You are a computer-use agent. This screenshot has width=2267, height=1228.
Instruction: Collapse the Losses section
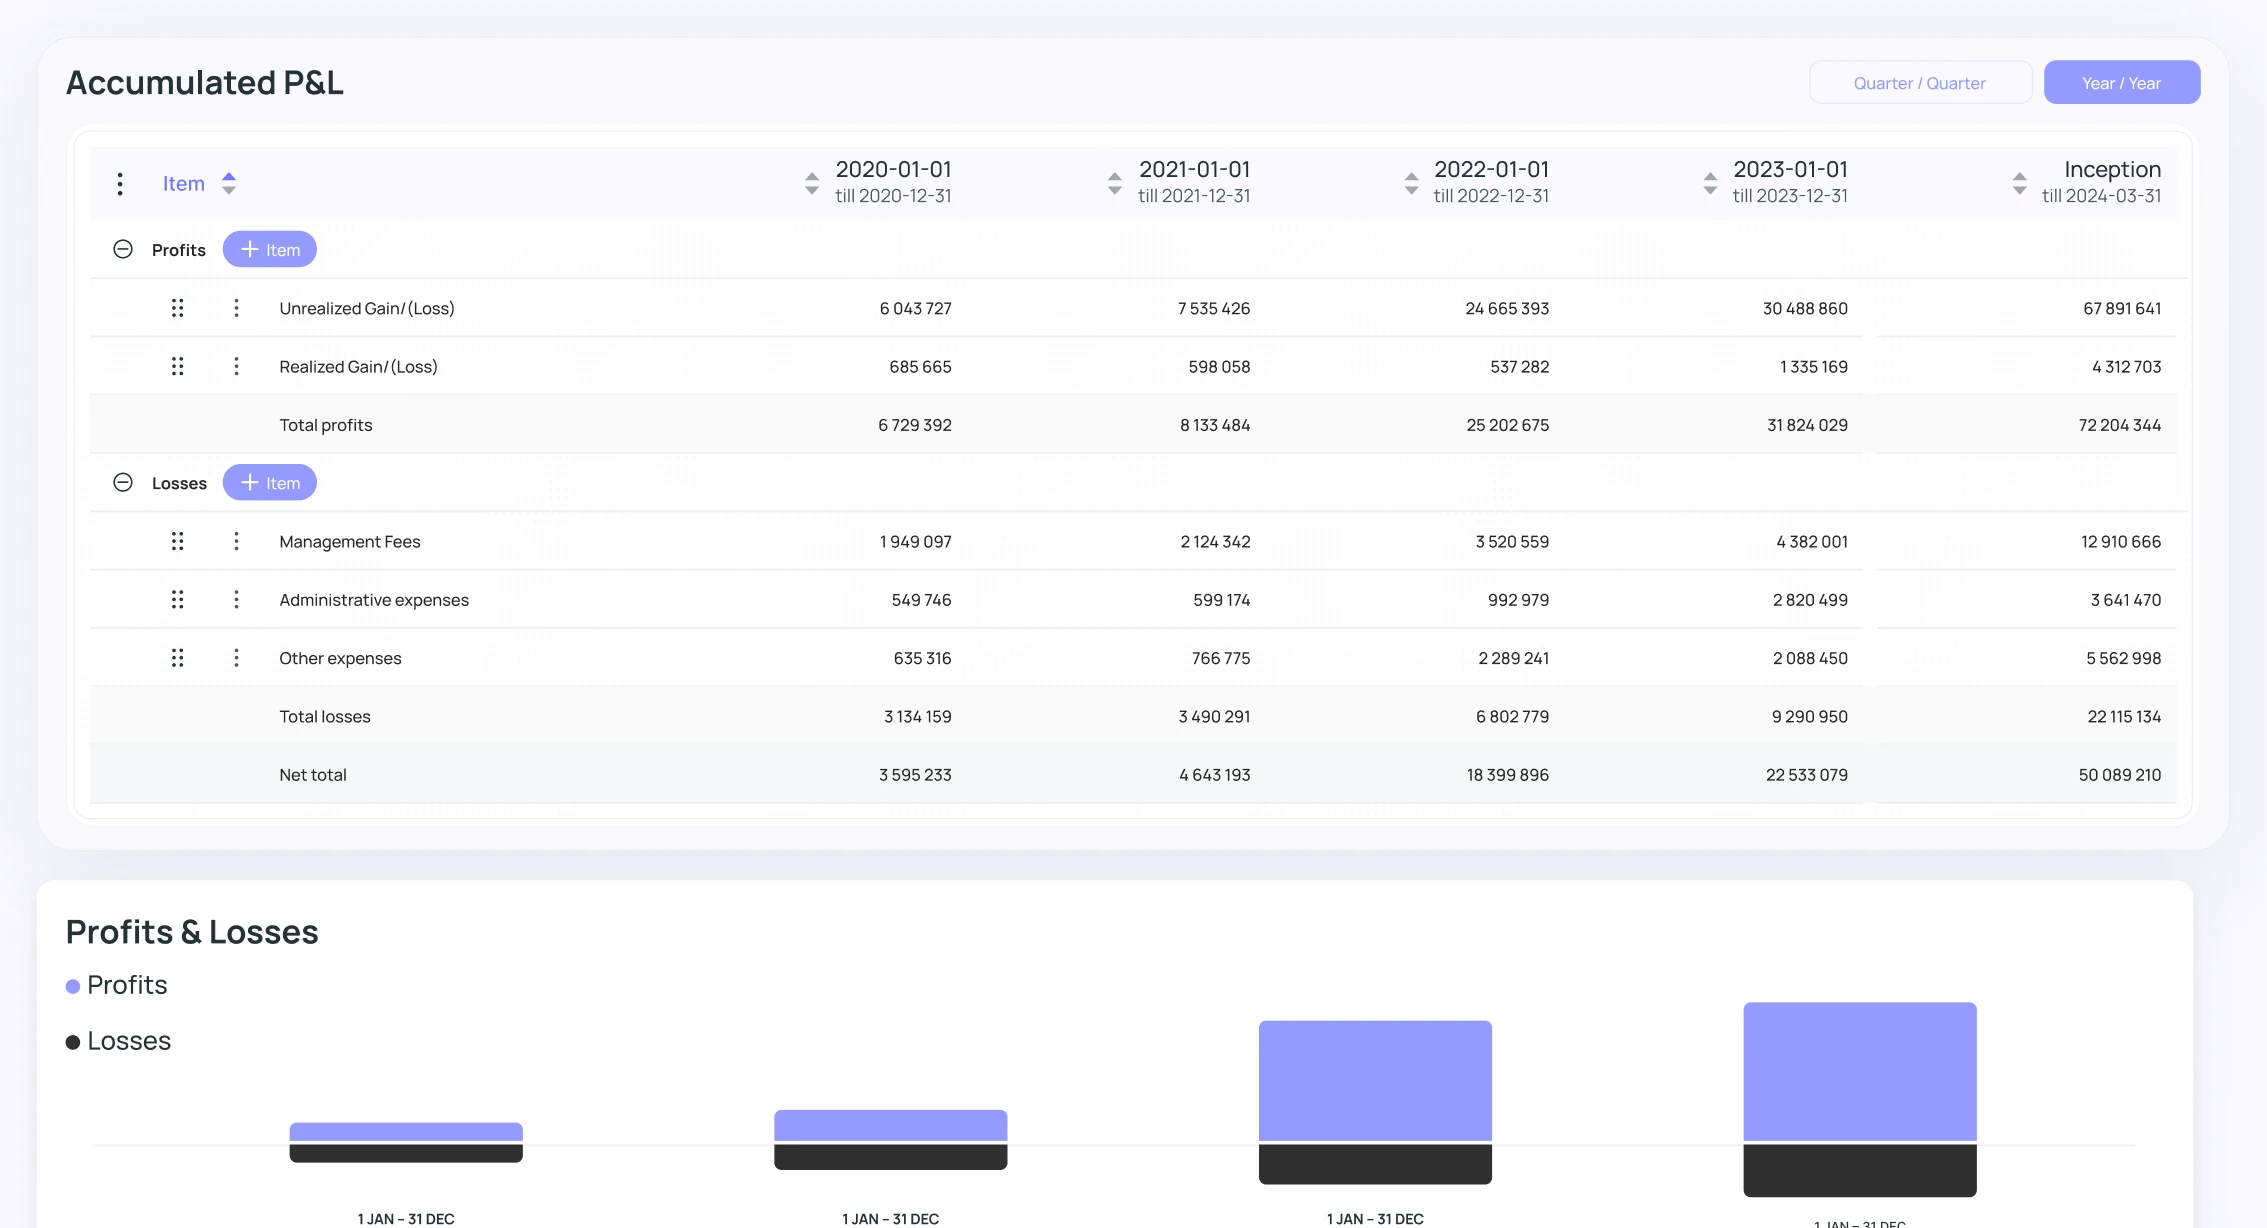(x=123, y=482)
